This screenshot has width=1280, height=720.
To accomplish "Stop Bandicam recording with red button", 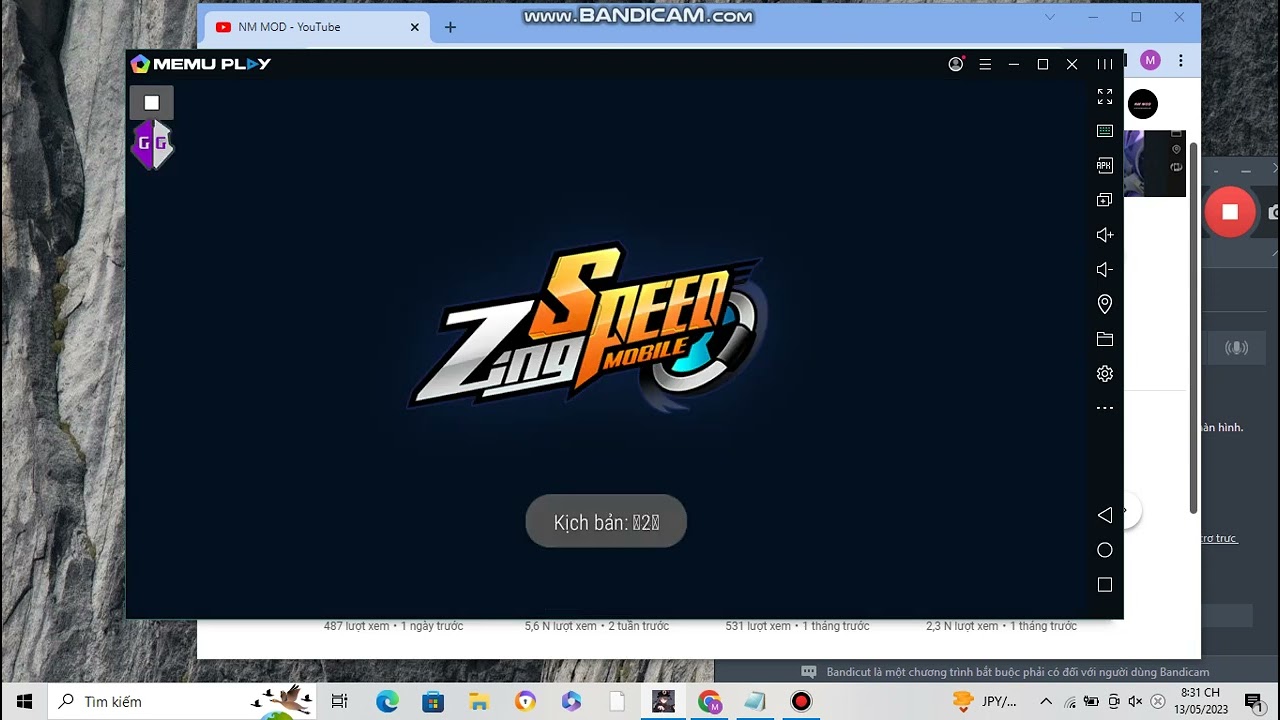I will (1230, 212).
